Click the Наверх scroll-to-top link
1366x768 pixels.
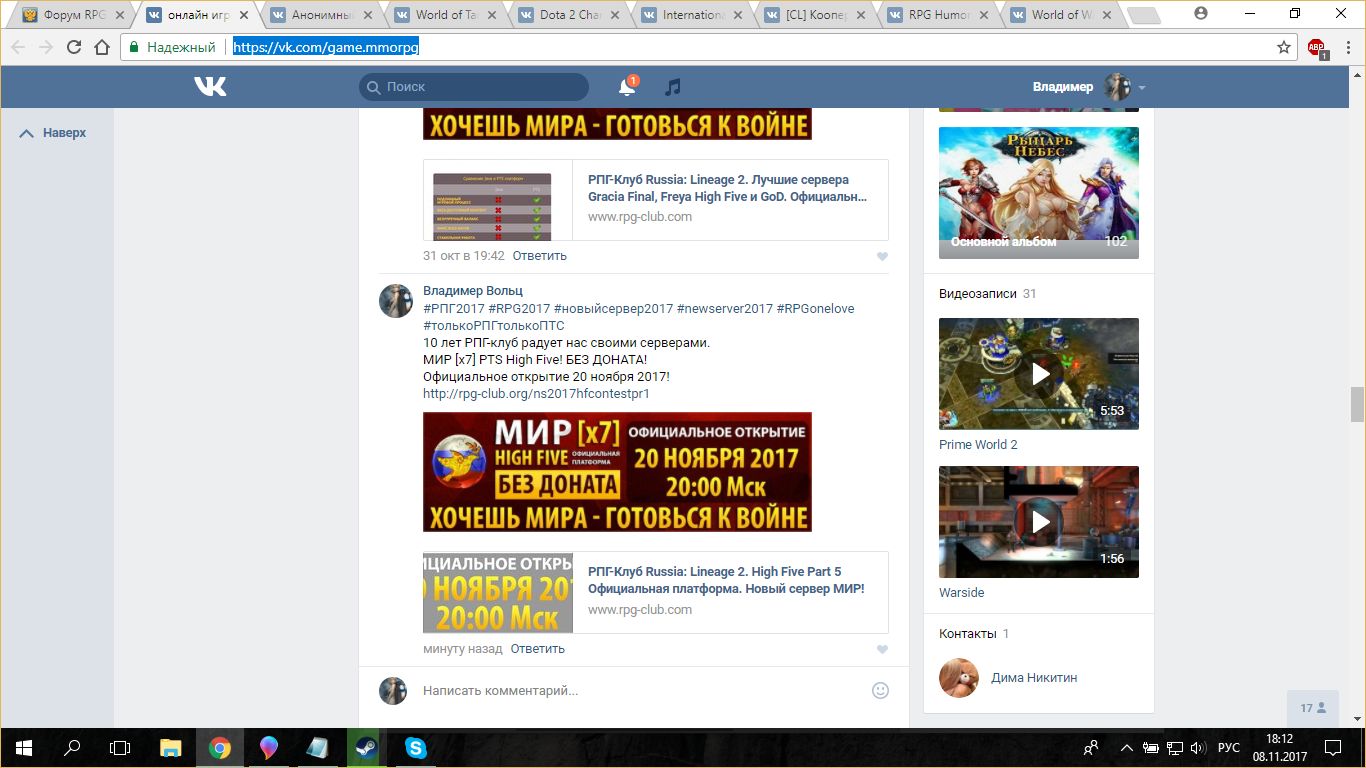pyautogui.click(x=54, y=133)
